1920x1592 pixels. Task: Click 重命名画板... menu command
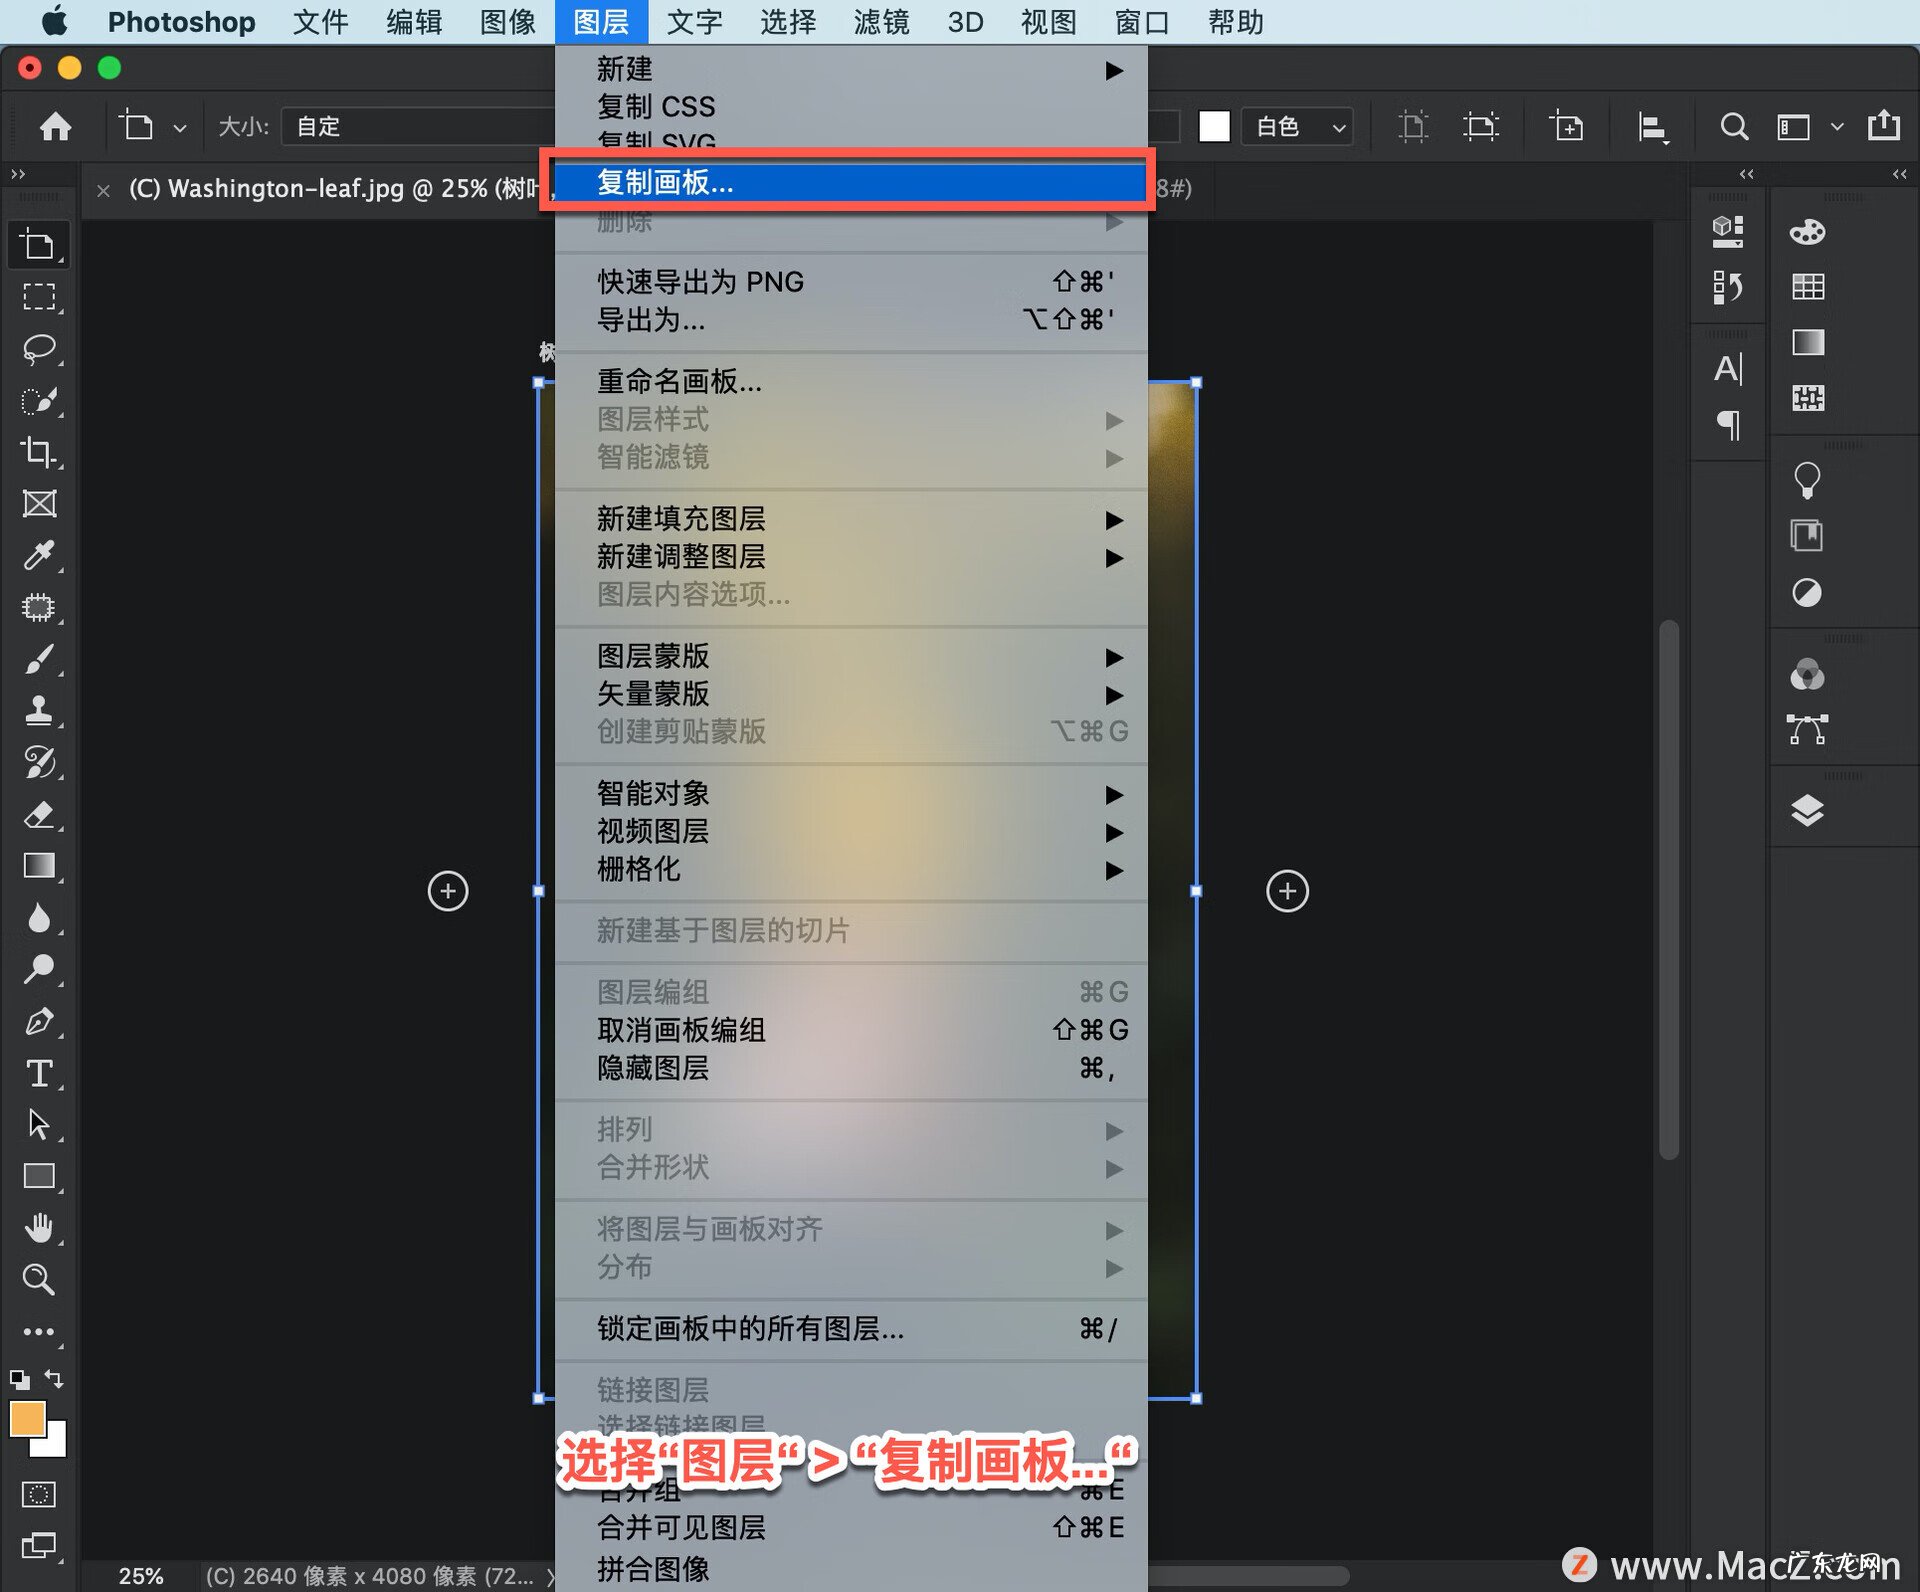(679, 382)
